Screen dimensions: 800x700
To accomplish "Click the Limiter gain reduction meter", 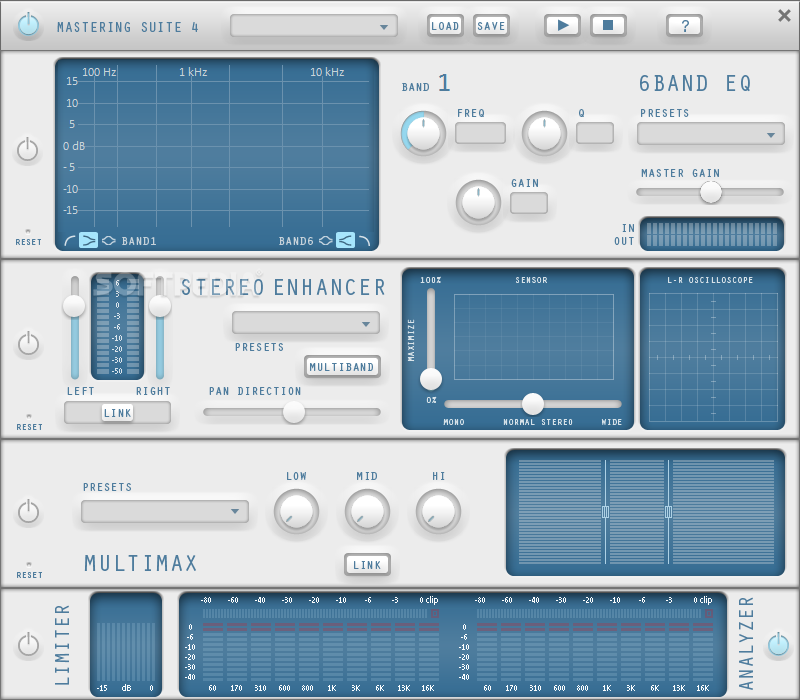I will point(126,644).
